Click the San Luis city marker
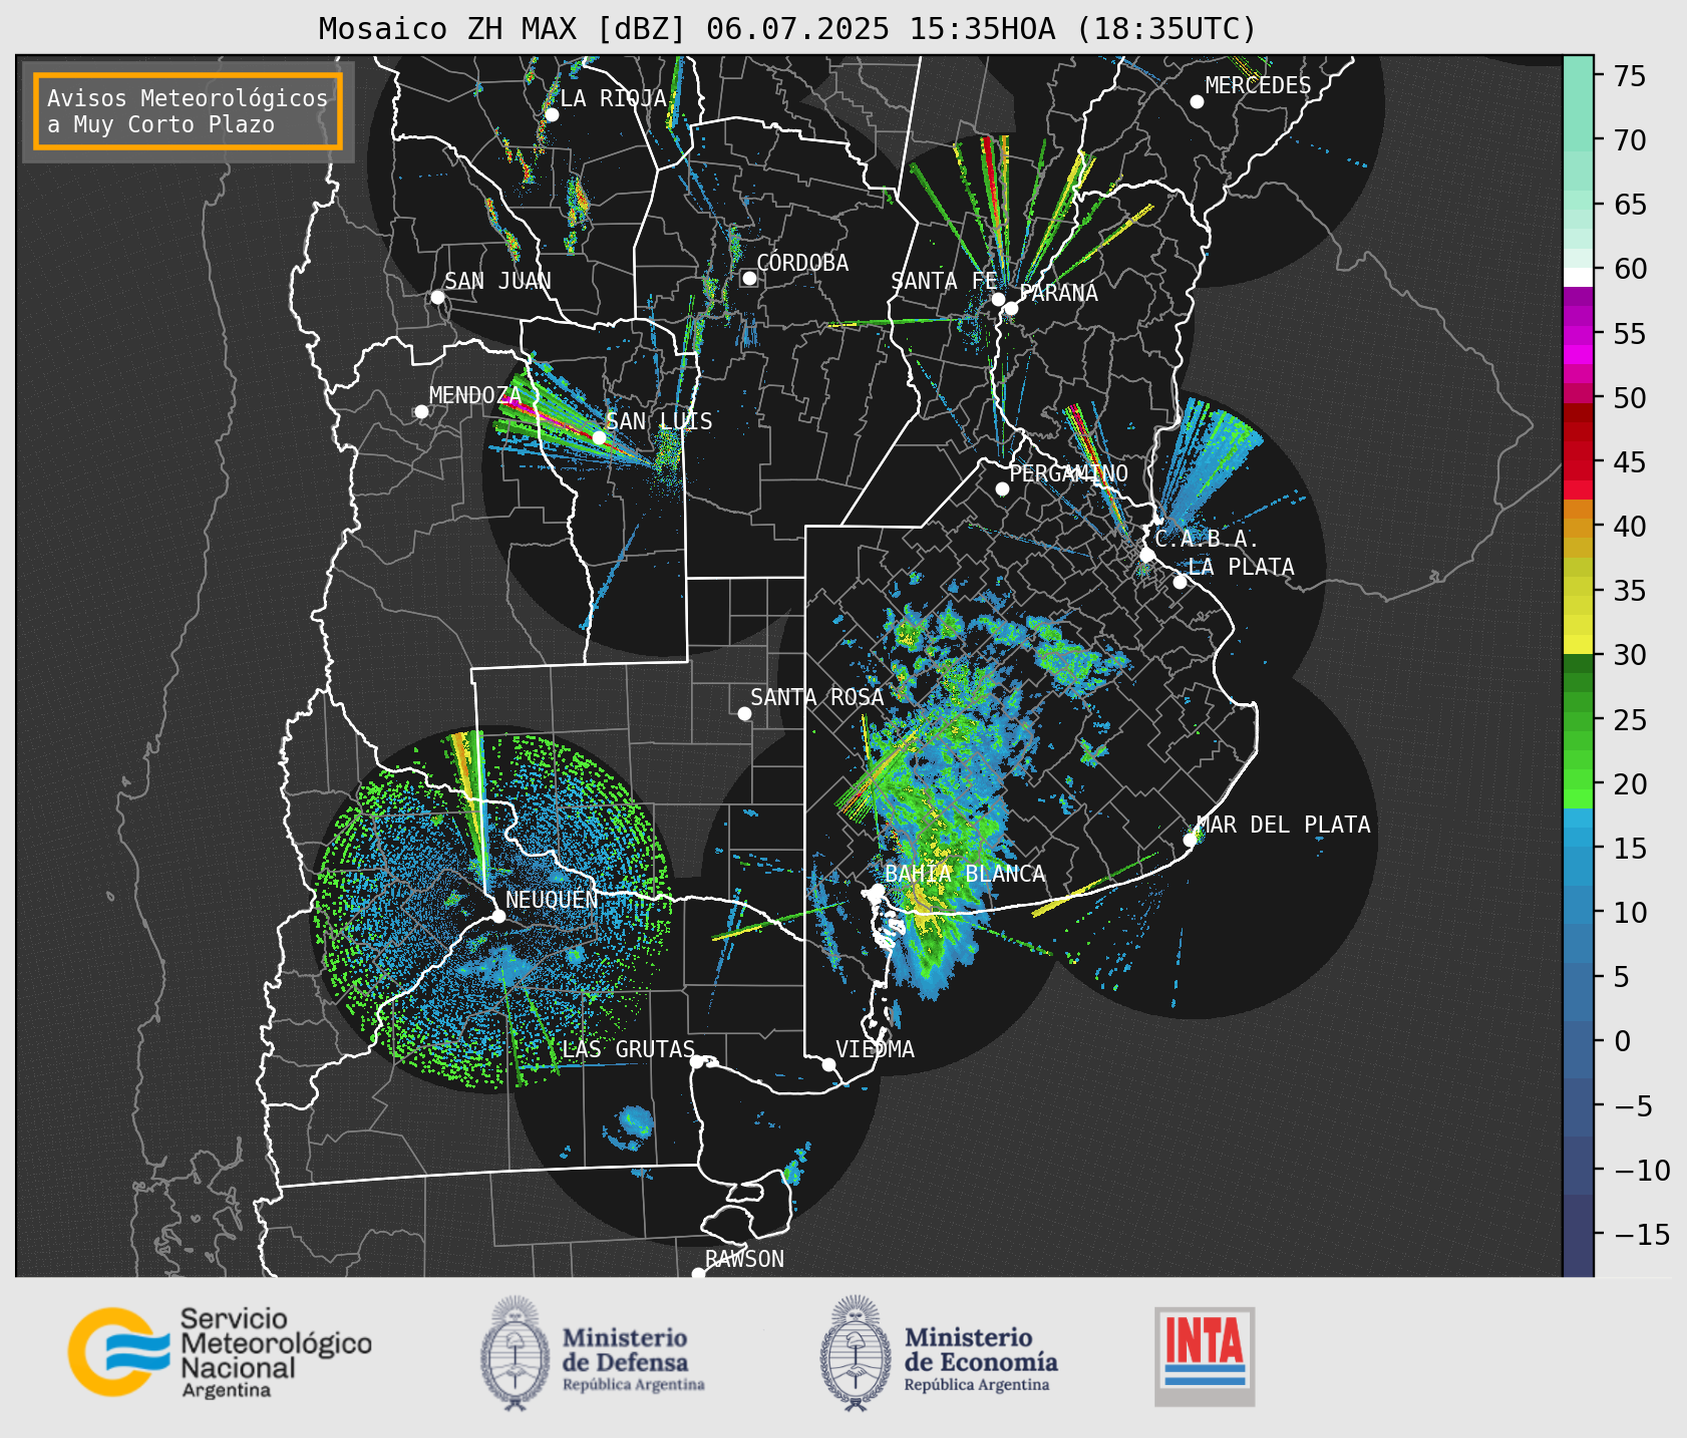Screen dimensions: 1687x1438 click(x=598, y=437)
